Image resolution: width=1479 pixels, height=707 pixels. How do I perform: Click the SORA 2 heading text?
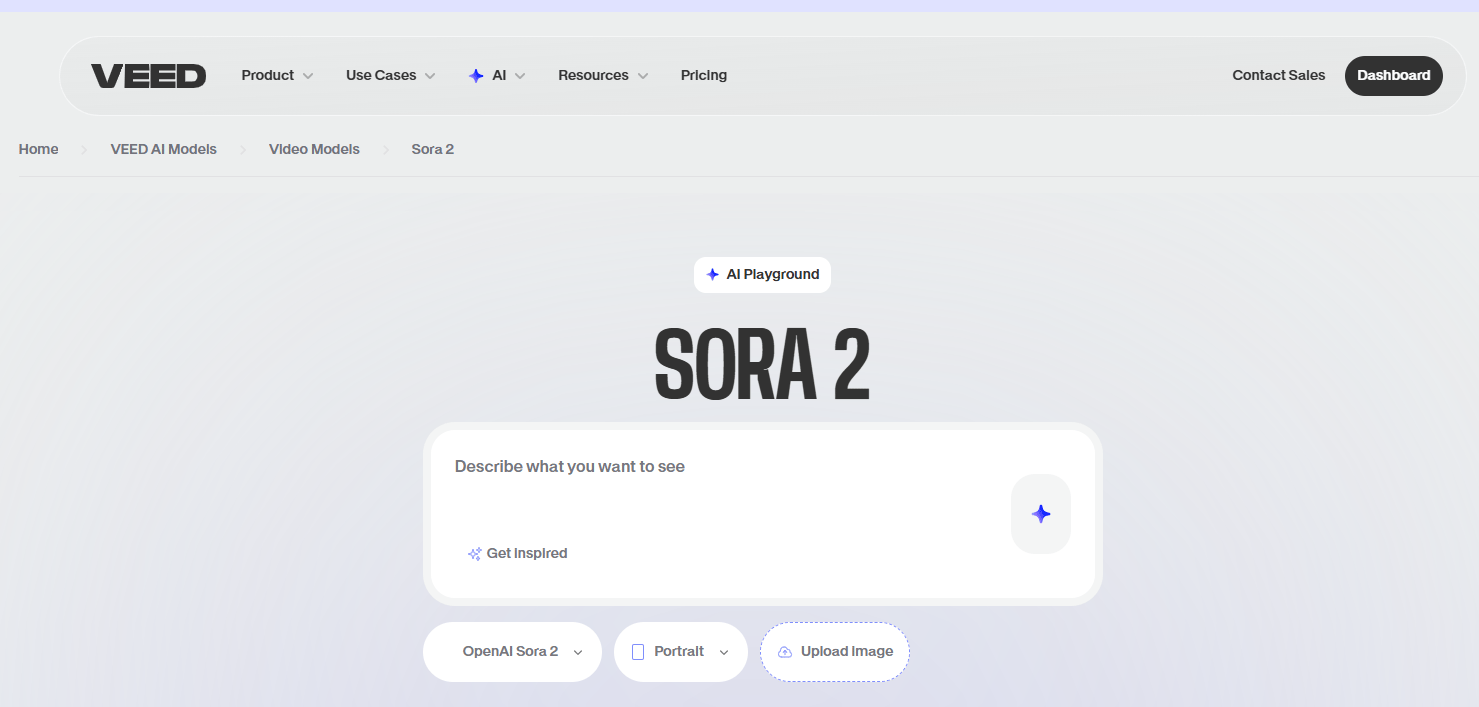coord(762,365)
